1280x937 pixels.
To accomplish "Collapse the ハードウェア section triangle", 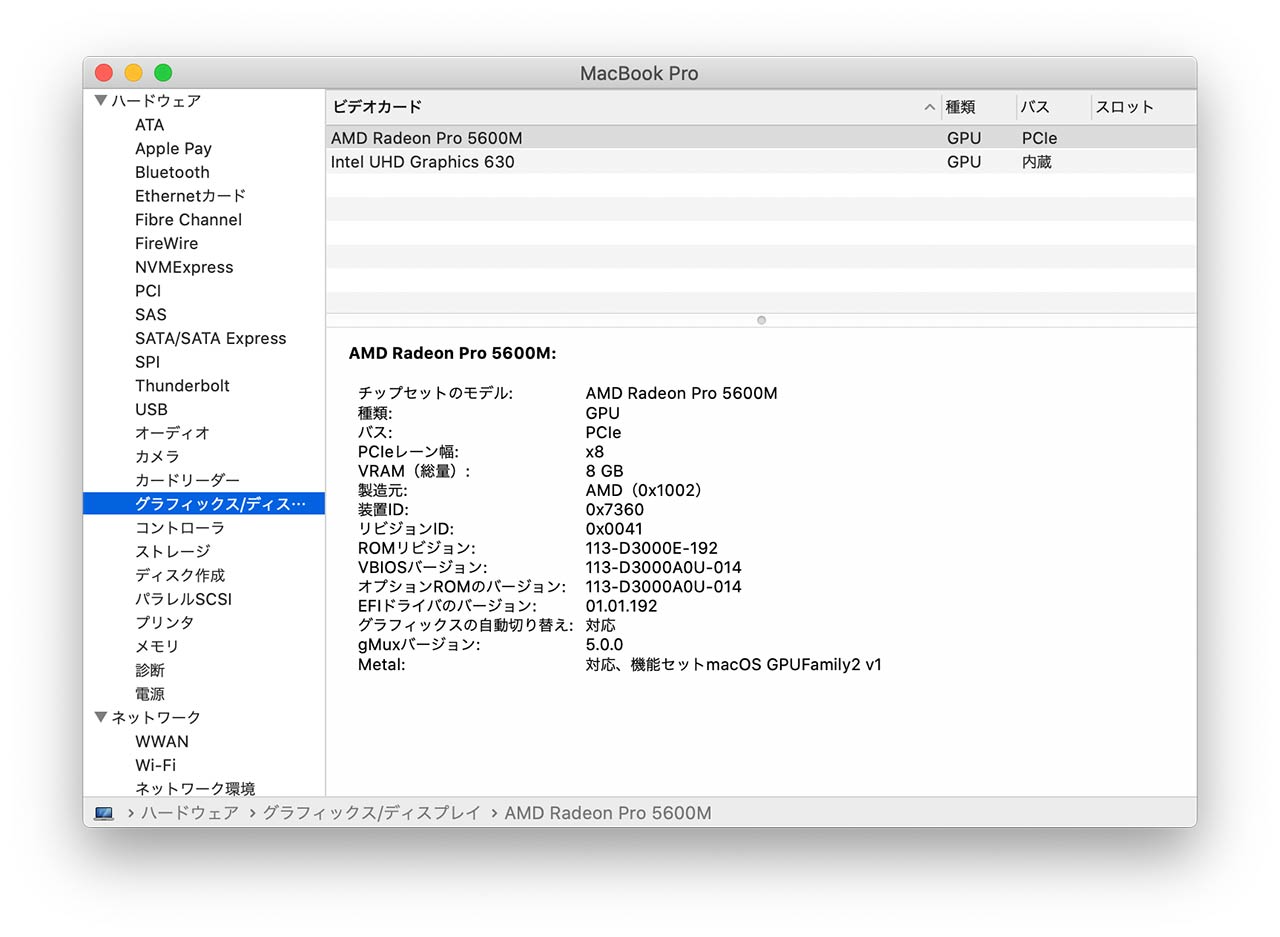I will pos(100,100).
